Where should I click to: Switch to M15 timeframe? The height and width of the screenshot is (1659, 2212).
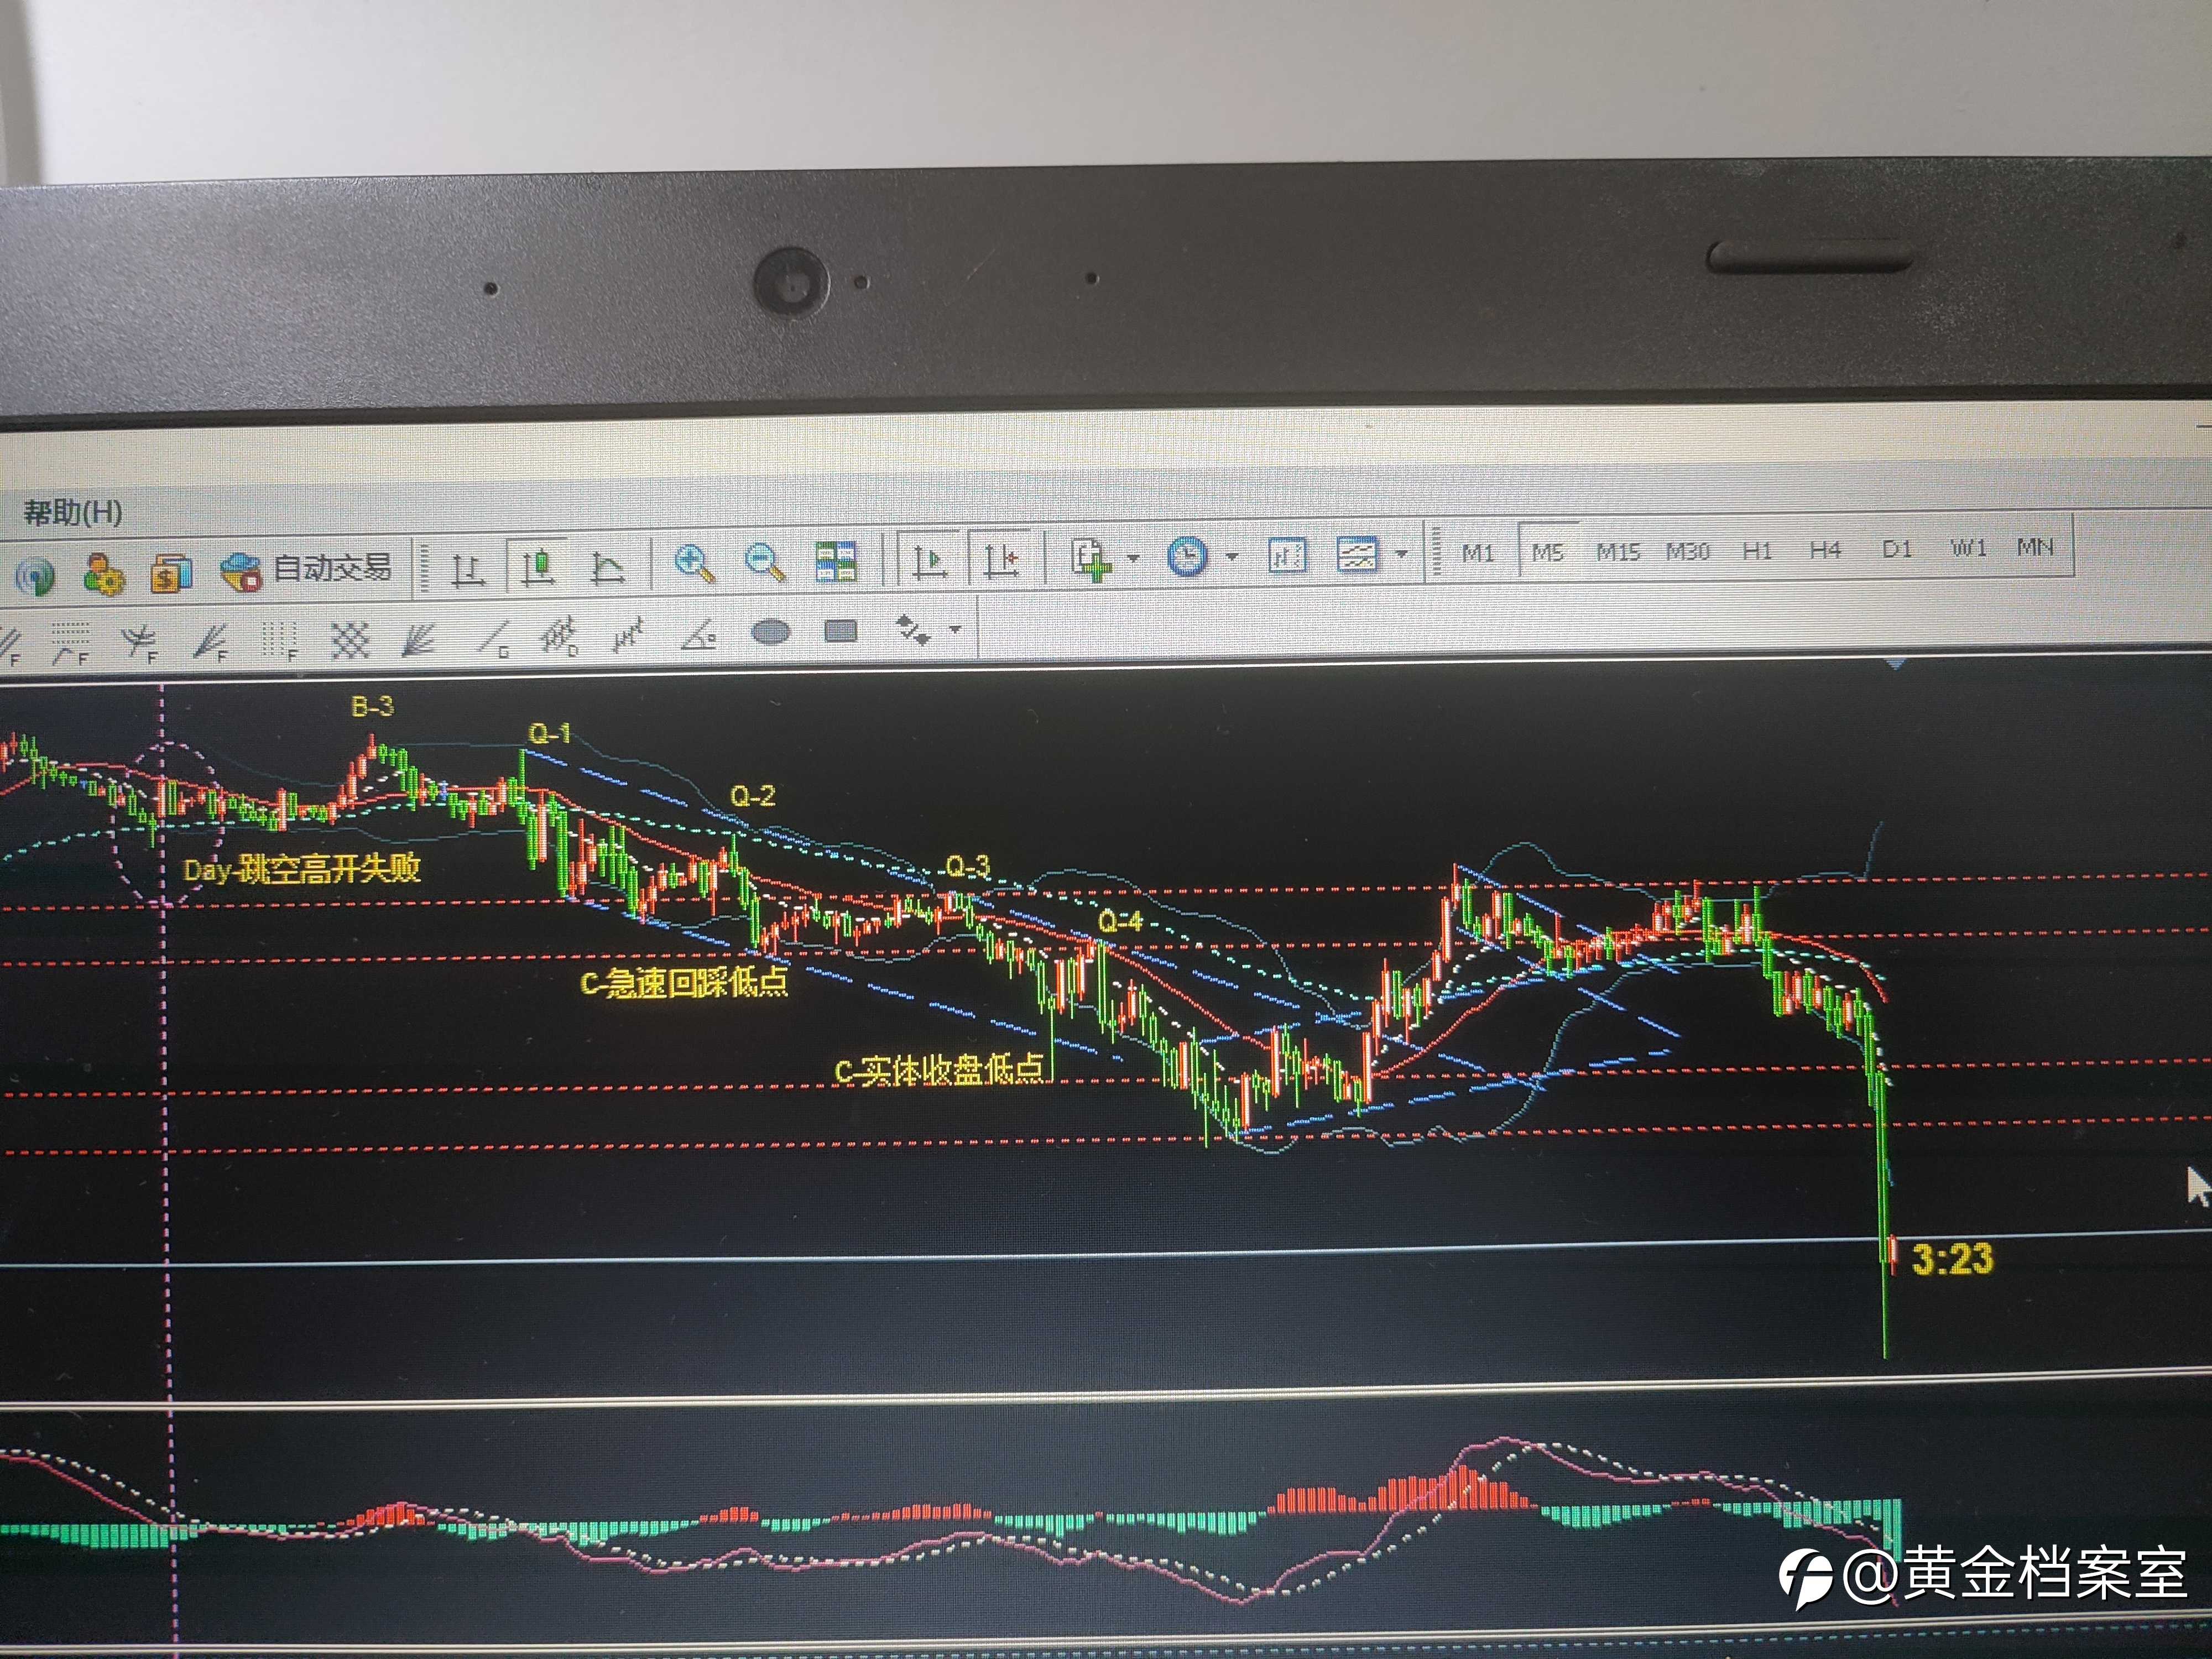pos(1618,551)
